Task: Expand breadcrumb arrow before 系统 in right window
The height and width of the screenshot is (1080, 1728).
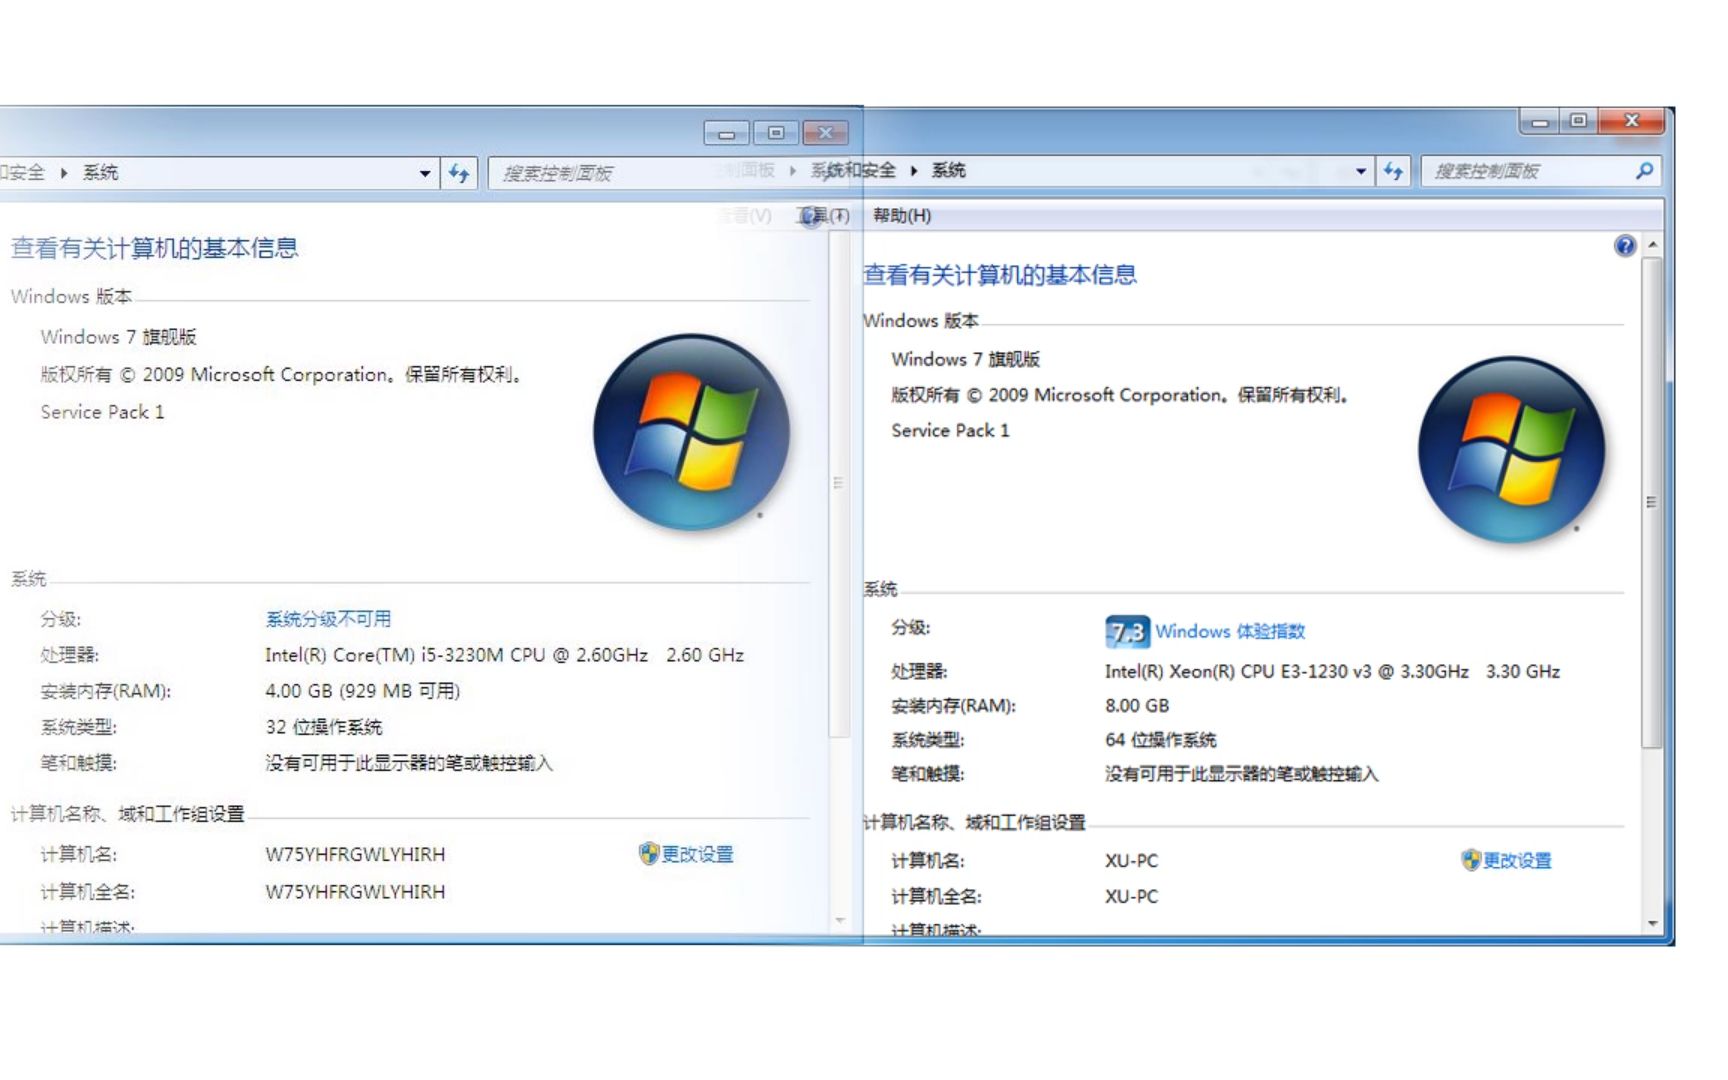Action: pos(914,171)
